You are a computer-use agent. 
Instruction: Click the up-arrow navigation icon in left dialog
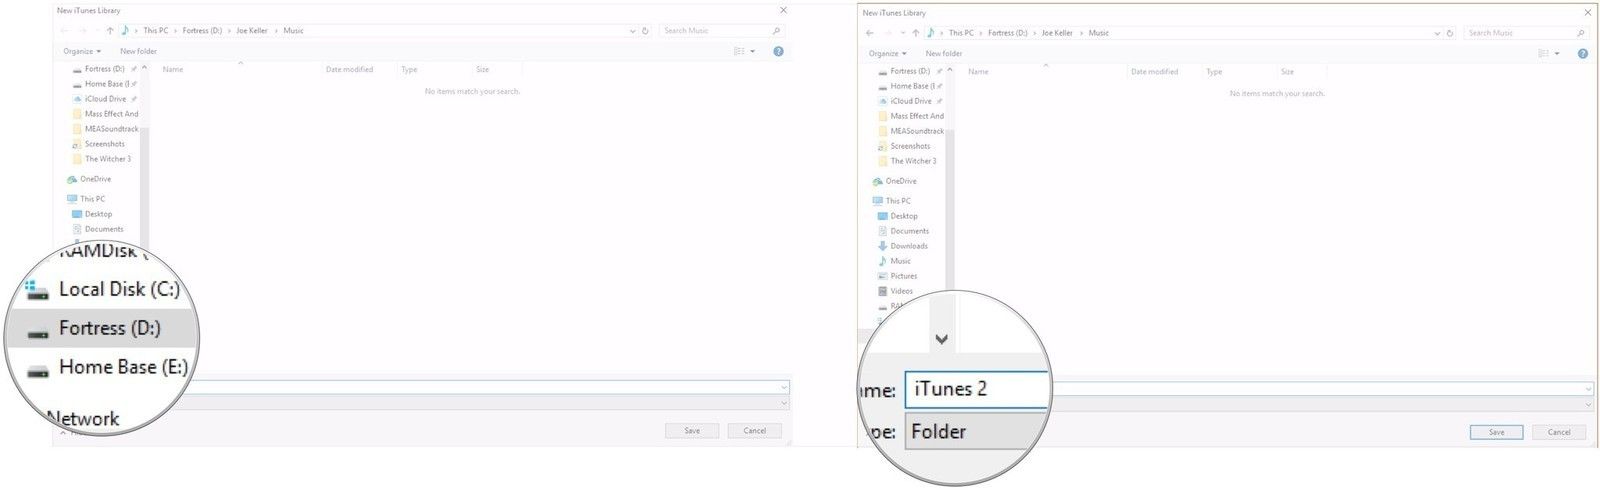pyautogui.click(x=110, y=31)
